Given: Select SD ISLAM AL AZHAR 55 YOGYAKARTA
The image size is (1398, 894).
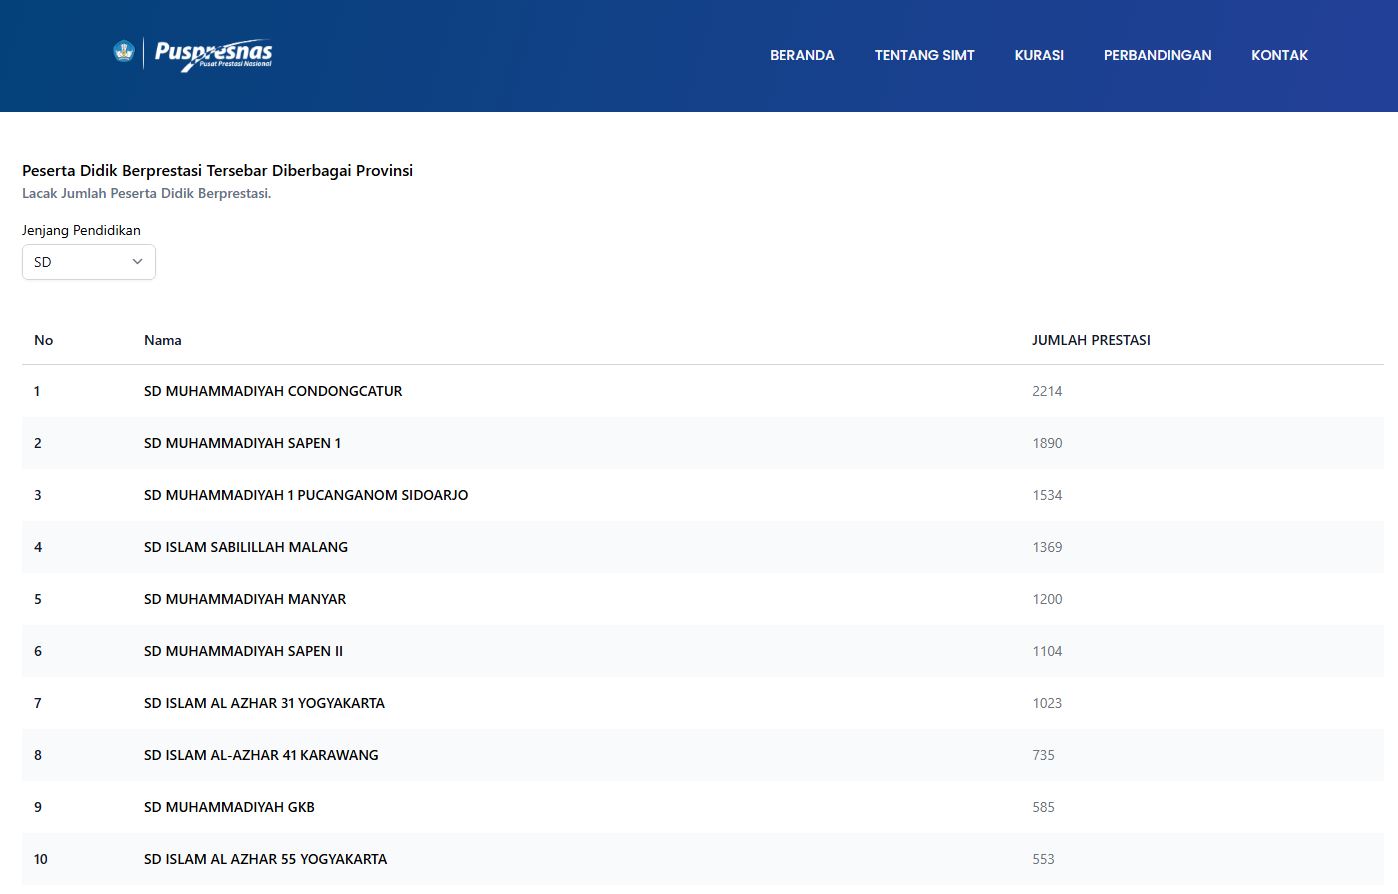Looking at the screenshot, I should [265, 859].
